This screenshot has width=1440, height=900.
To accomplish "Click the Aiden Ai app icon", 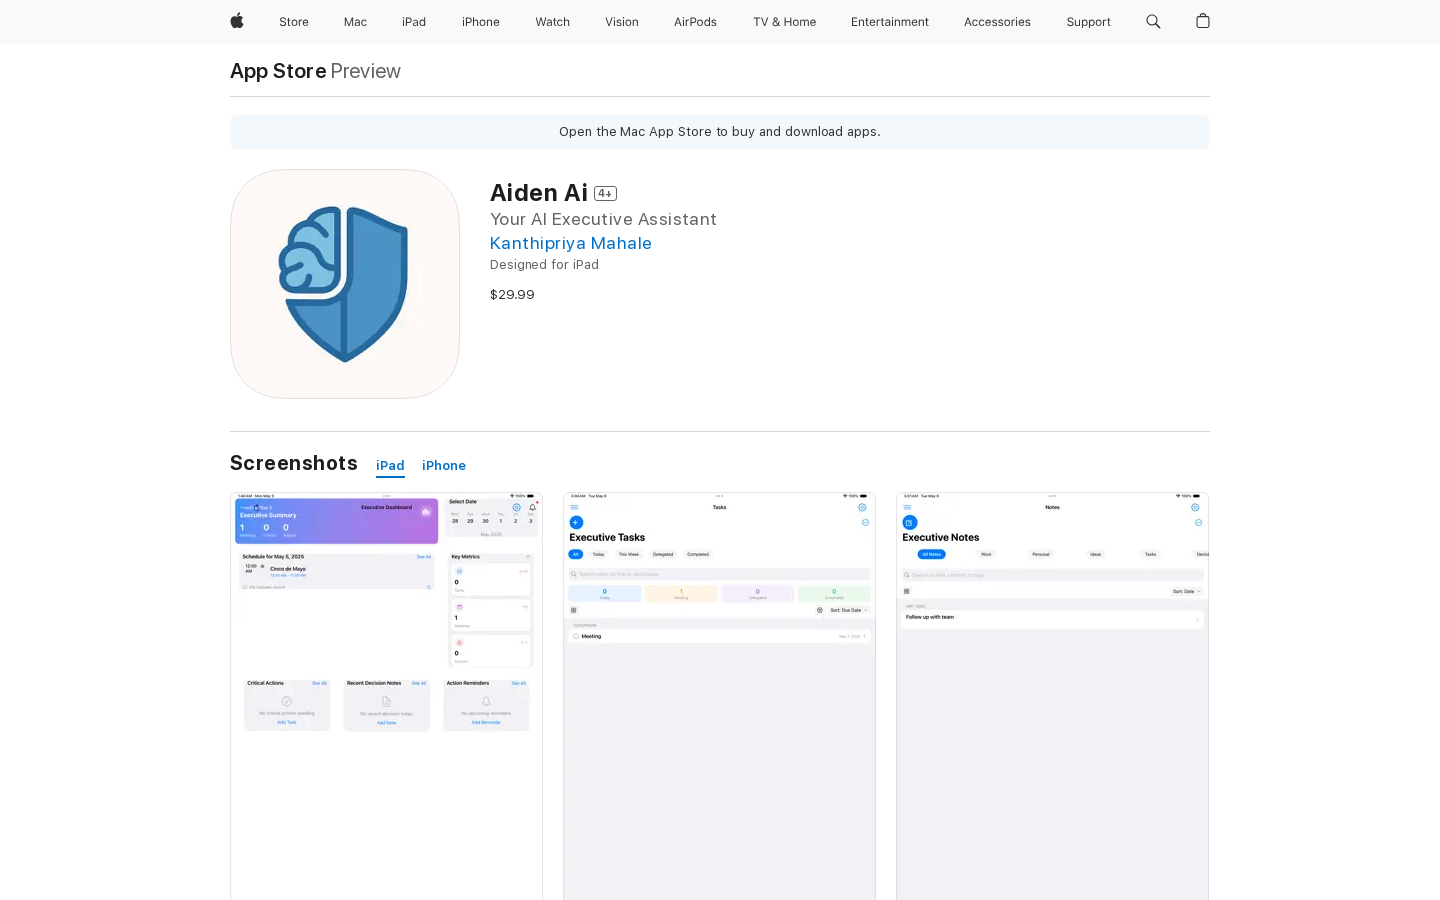I will pyautogui.click(x=345, y=284).
